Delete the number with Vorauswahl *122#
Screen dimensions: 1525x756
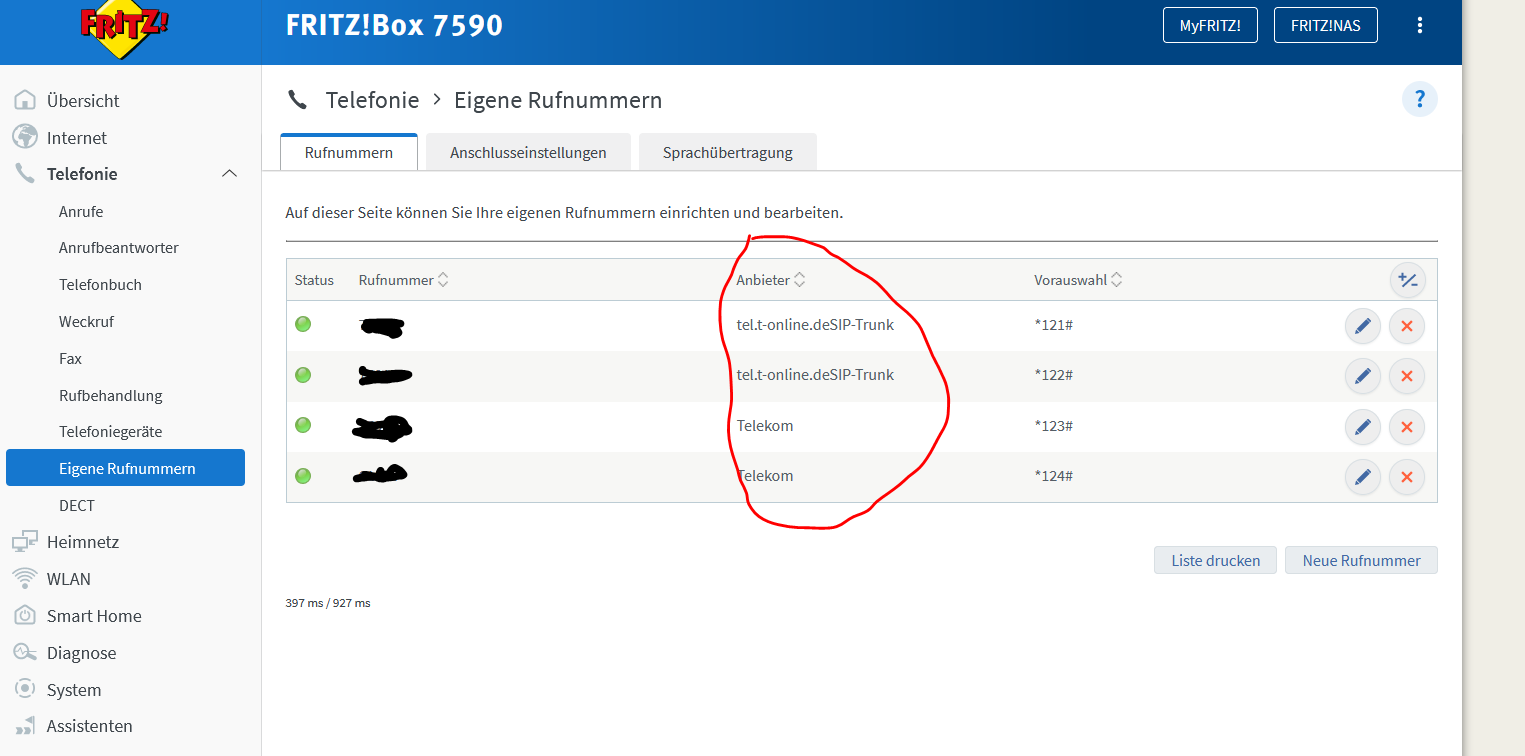(x=1406, y=376)
